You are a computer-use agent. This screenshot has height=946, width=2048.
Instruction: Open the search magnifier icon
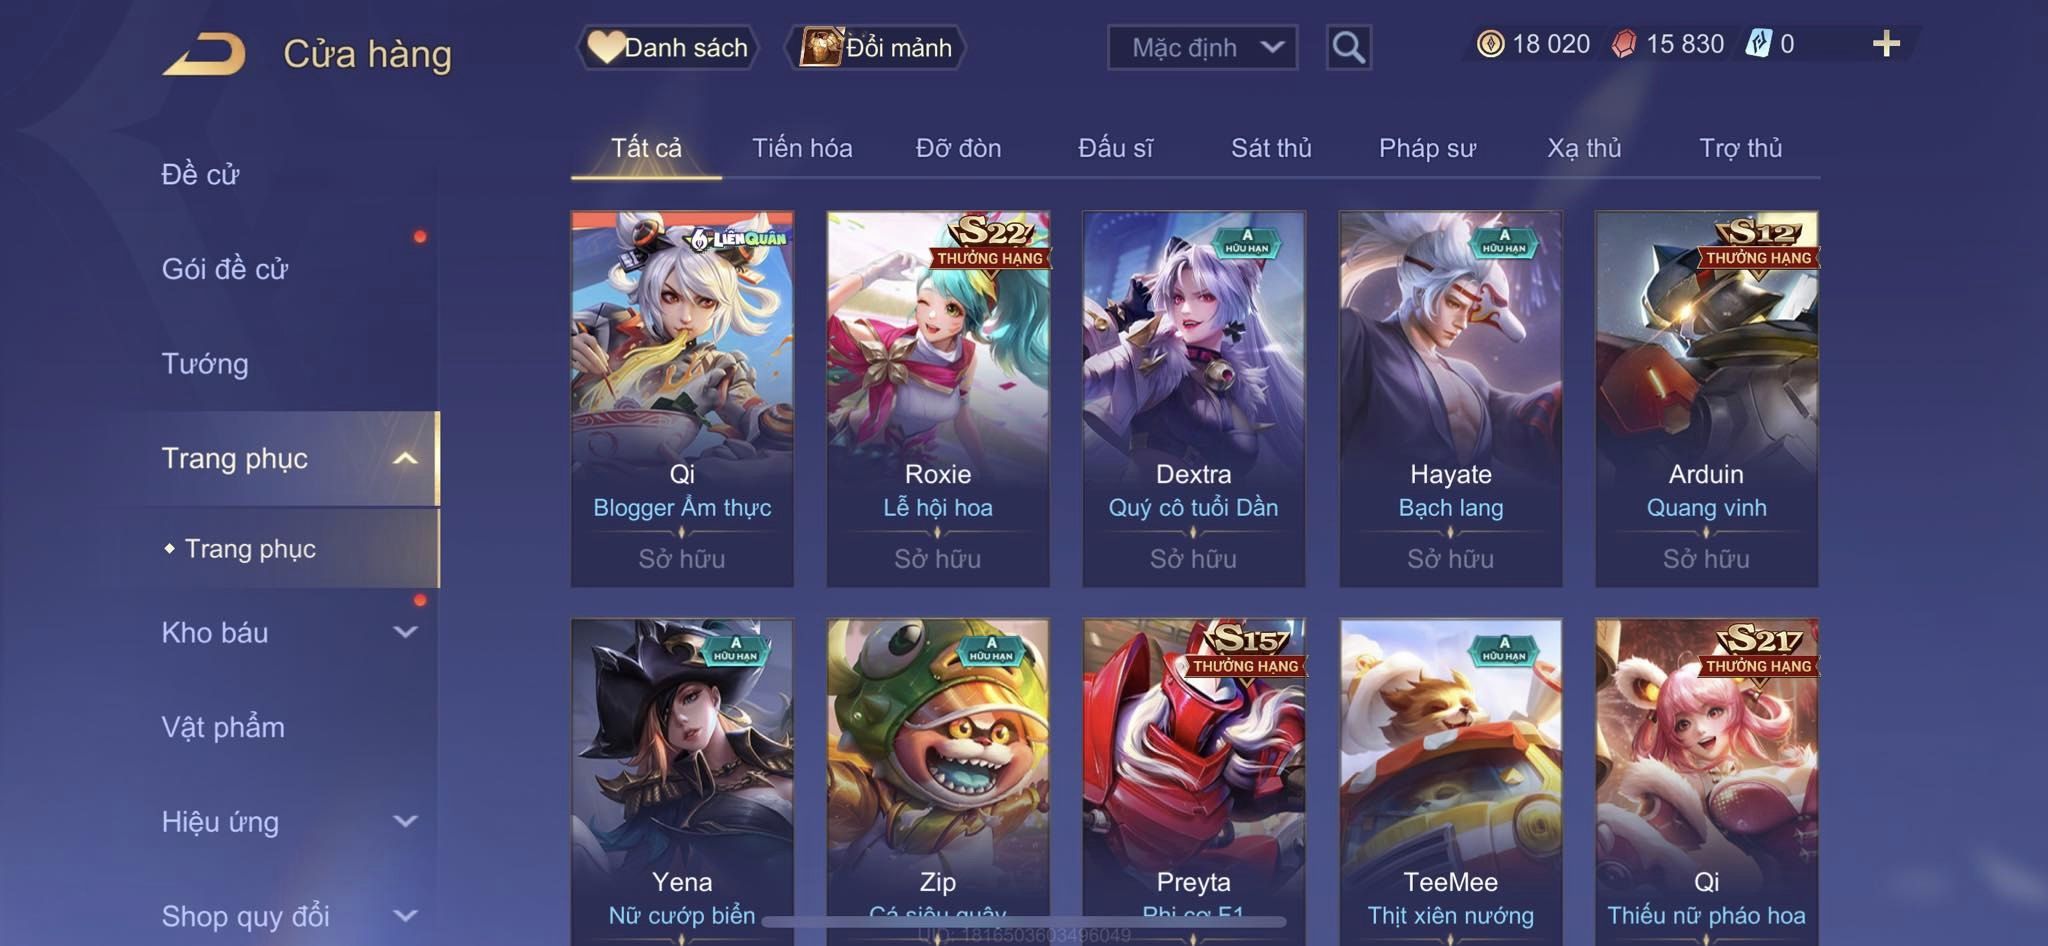(x=1348, y=47)
